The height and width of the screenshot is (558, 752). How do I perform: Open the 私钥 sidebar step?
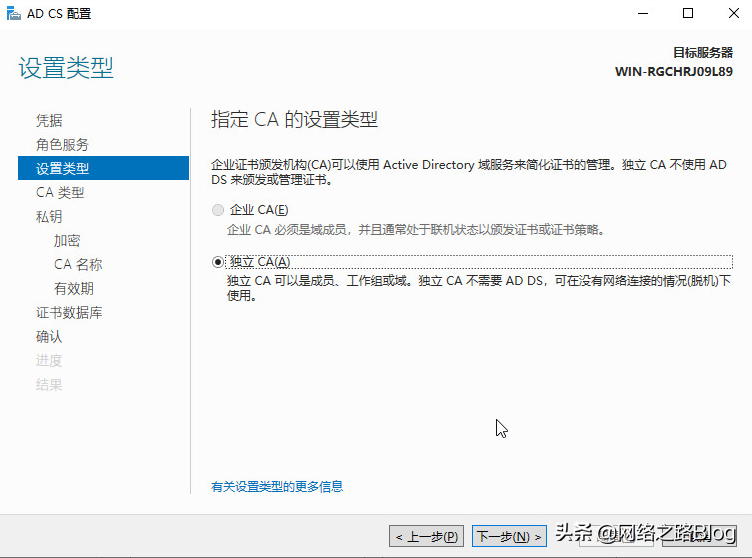49,216
